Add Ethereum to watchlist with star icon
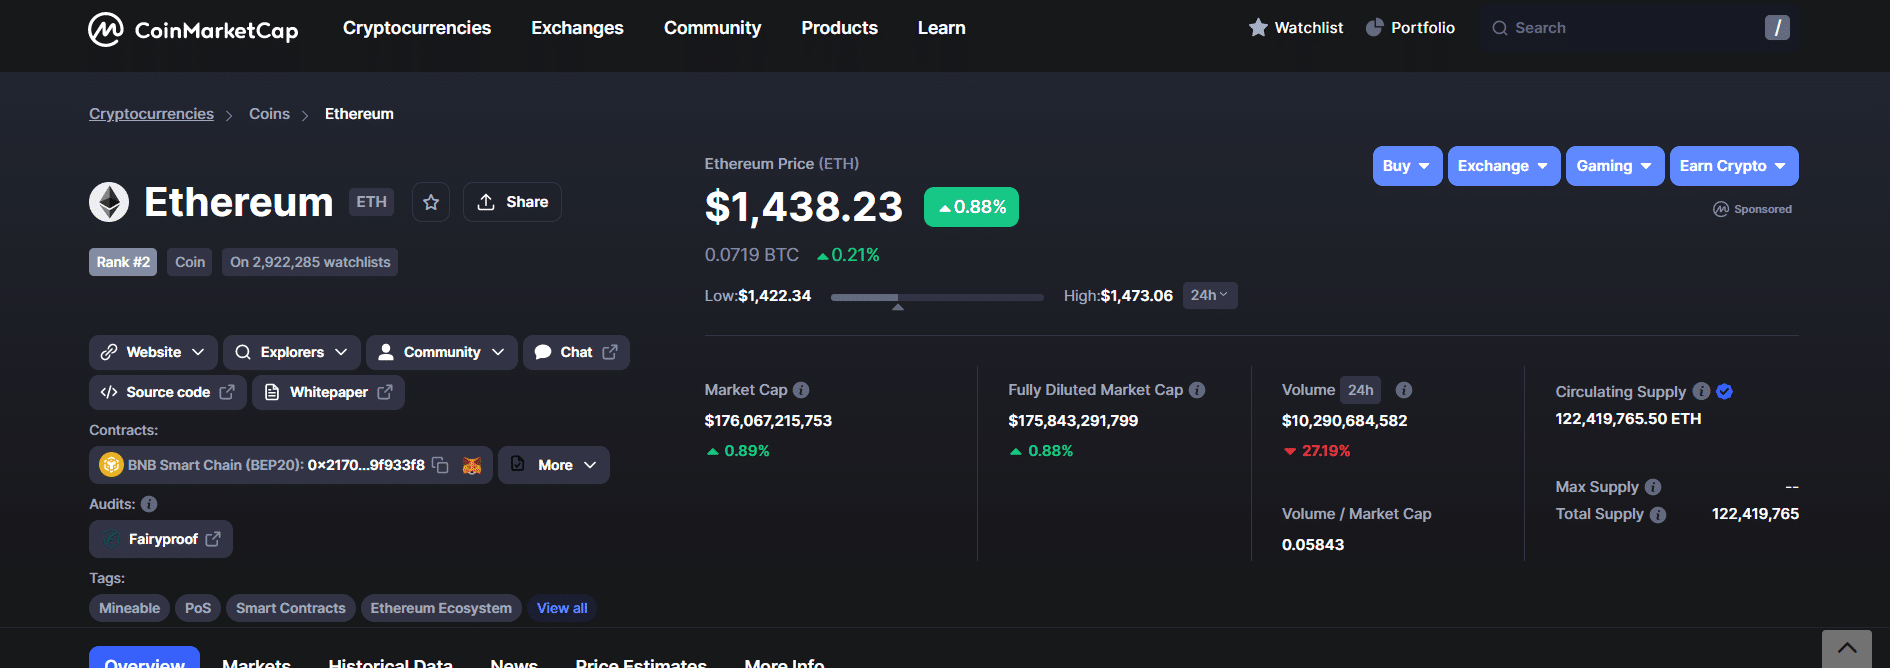The height and width of the screenshot is (668, 1890). [431, 202]
